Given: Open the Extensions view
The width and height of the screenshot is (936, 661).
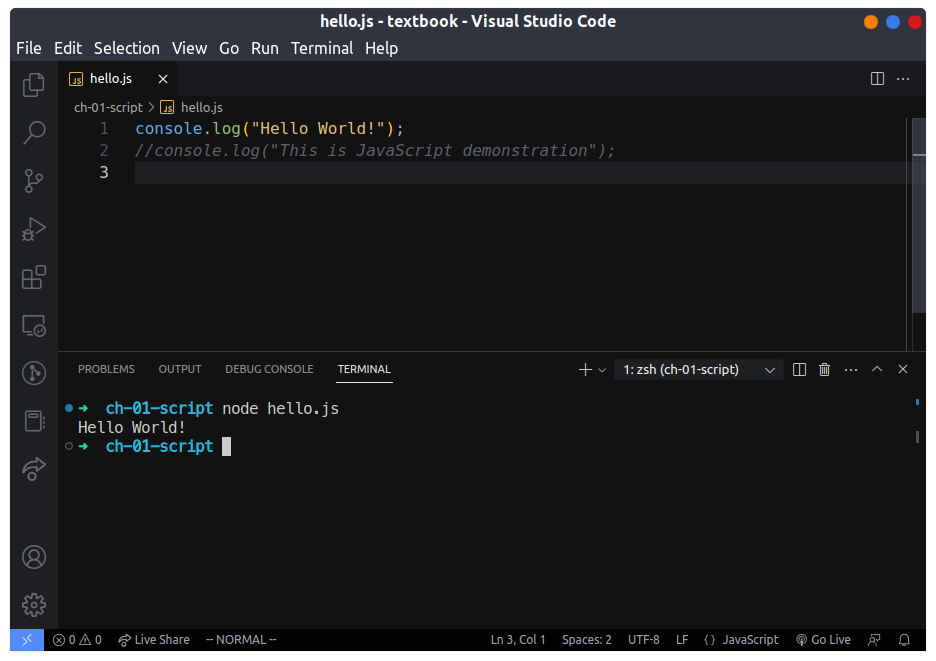Looking at the screenshot, I should (x=33, y=277).
